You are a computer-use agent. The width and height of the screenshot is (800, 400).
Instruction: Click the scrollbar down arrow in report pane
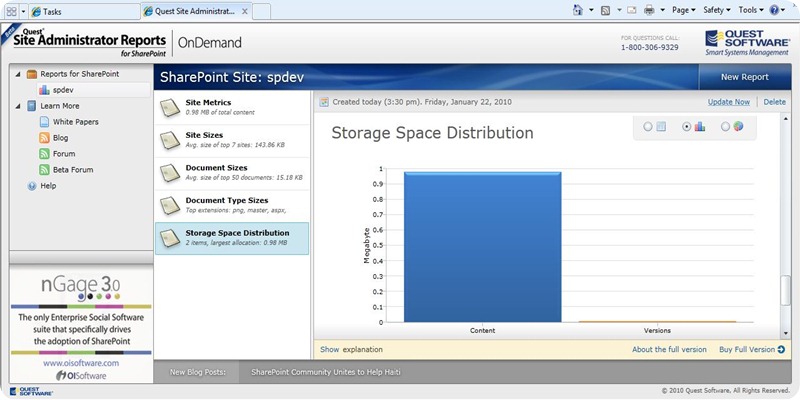pyautogui.click(x=785, y=334)
